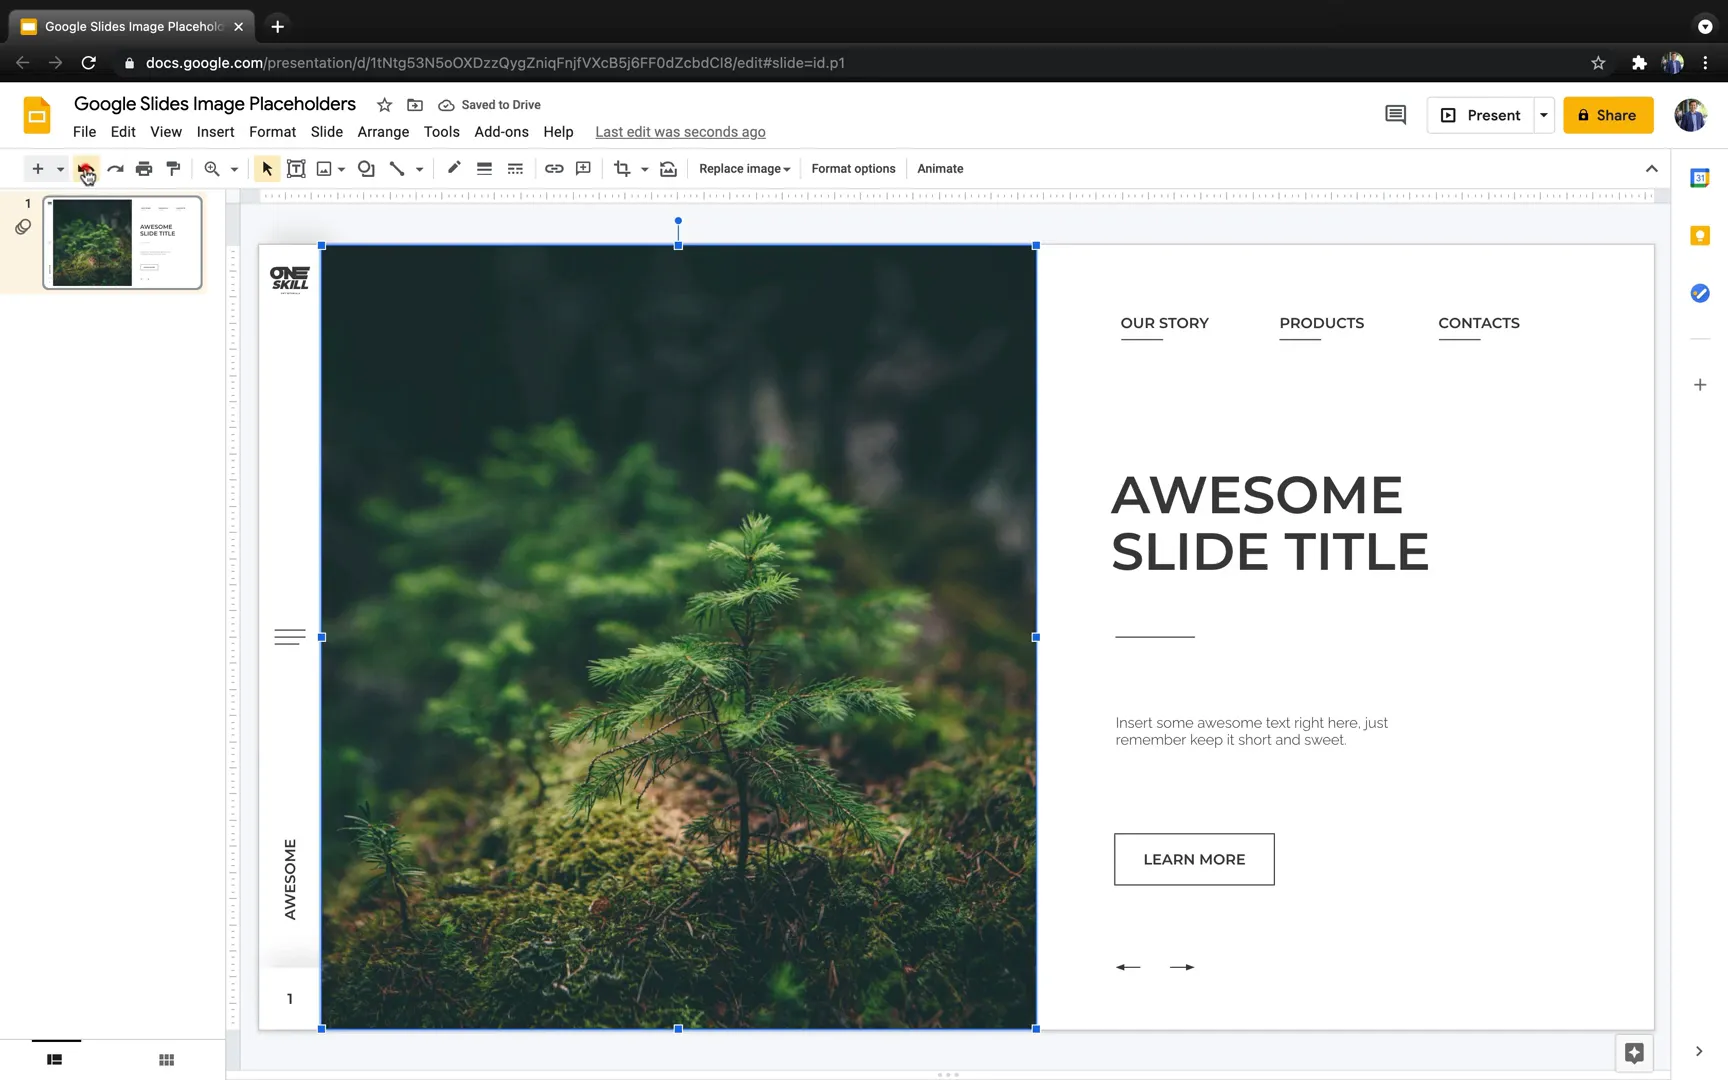Screen dimensions: 1728x1080
Task: Open Google Keep in side panel
Action: pyautogui.click(x=1700, y=236)
